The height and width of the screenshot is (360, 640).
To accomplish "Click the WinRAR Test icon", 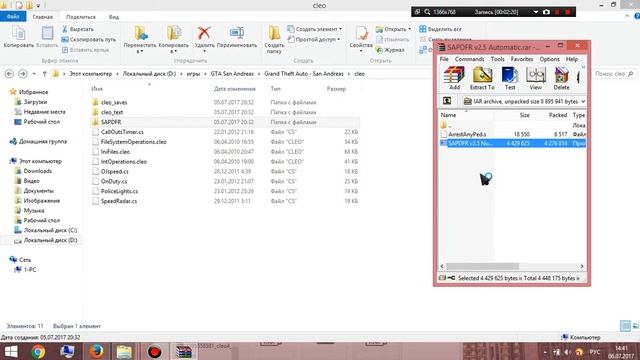I will [510, 76].
